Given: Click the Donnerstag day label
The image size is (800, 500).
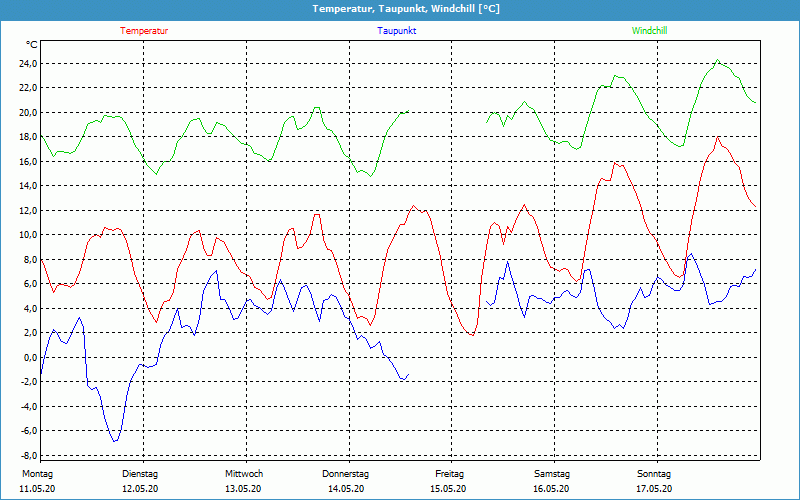Looking at the screenshot, I should (345, 474).
